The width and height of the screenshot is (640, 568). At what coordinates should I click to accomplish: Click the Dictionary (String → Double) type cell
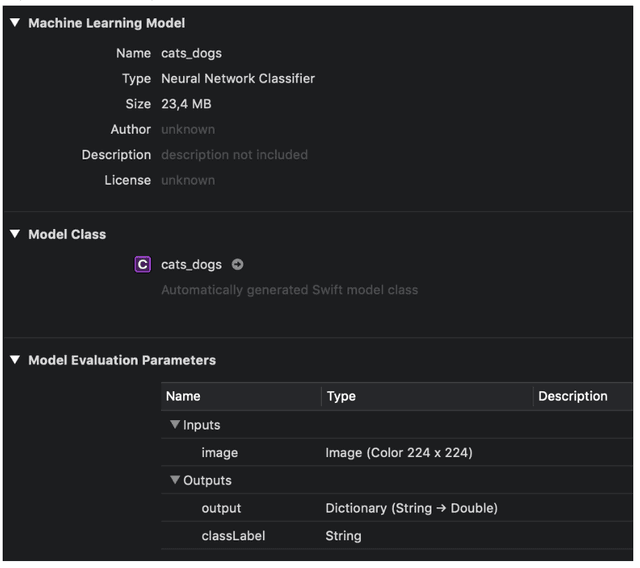pyautogui.click(x=411, y=508)
